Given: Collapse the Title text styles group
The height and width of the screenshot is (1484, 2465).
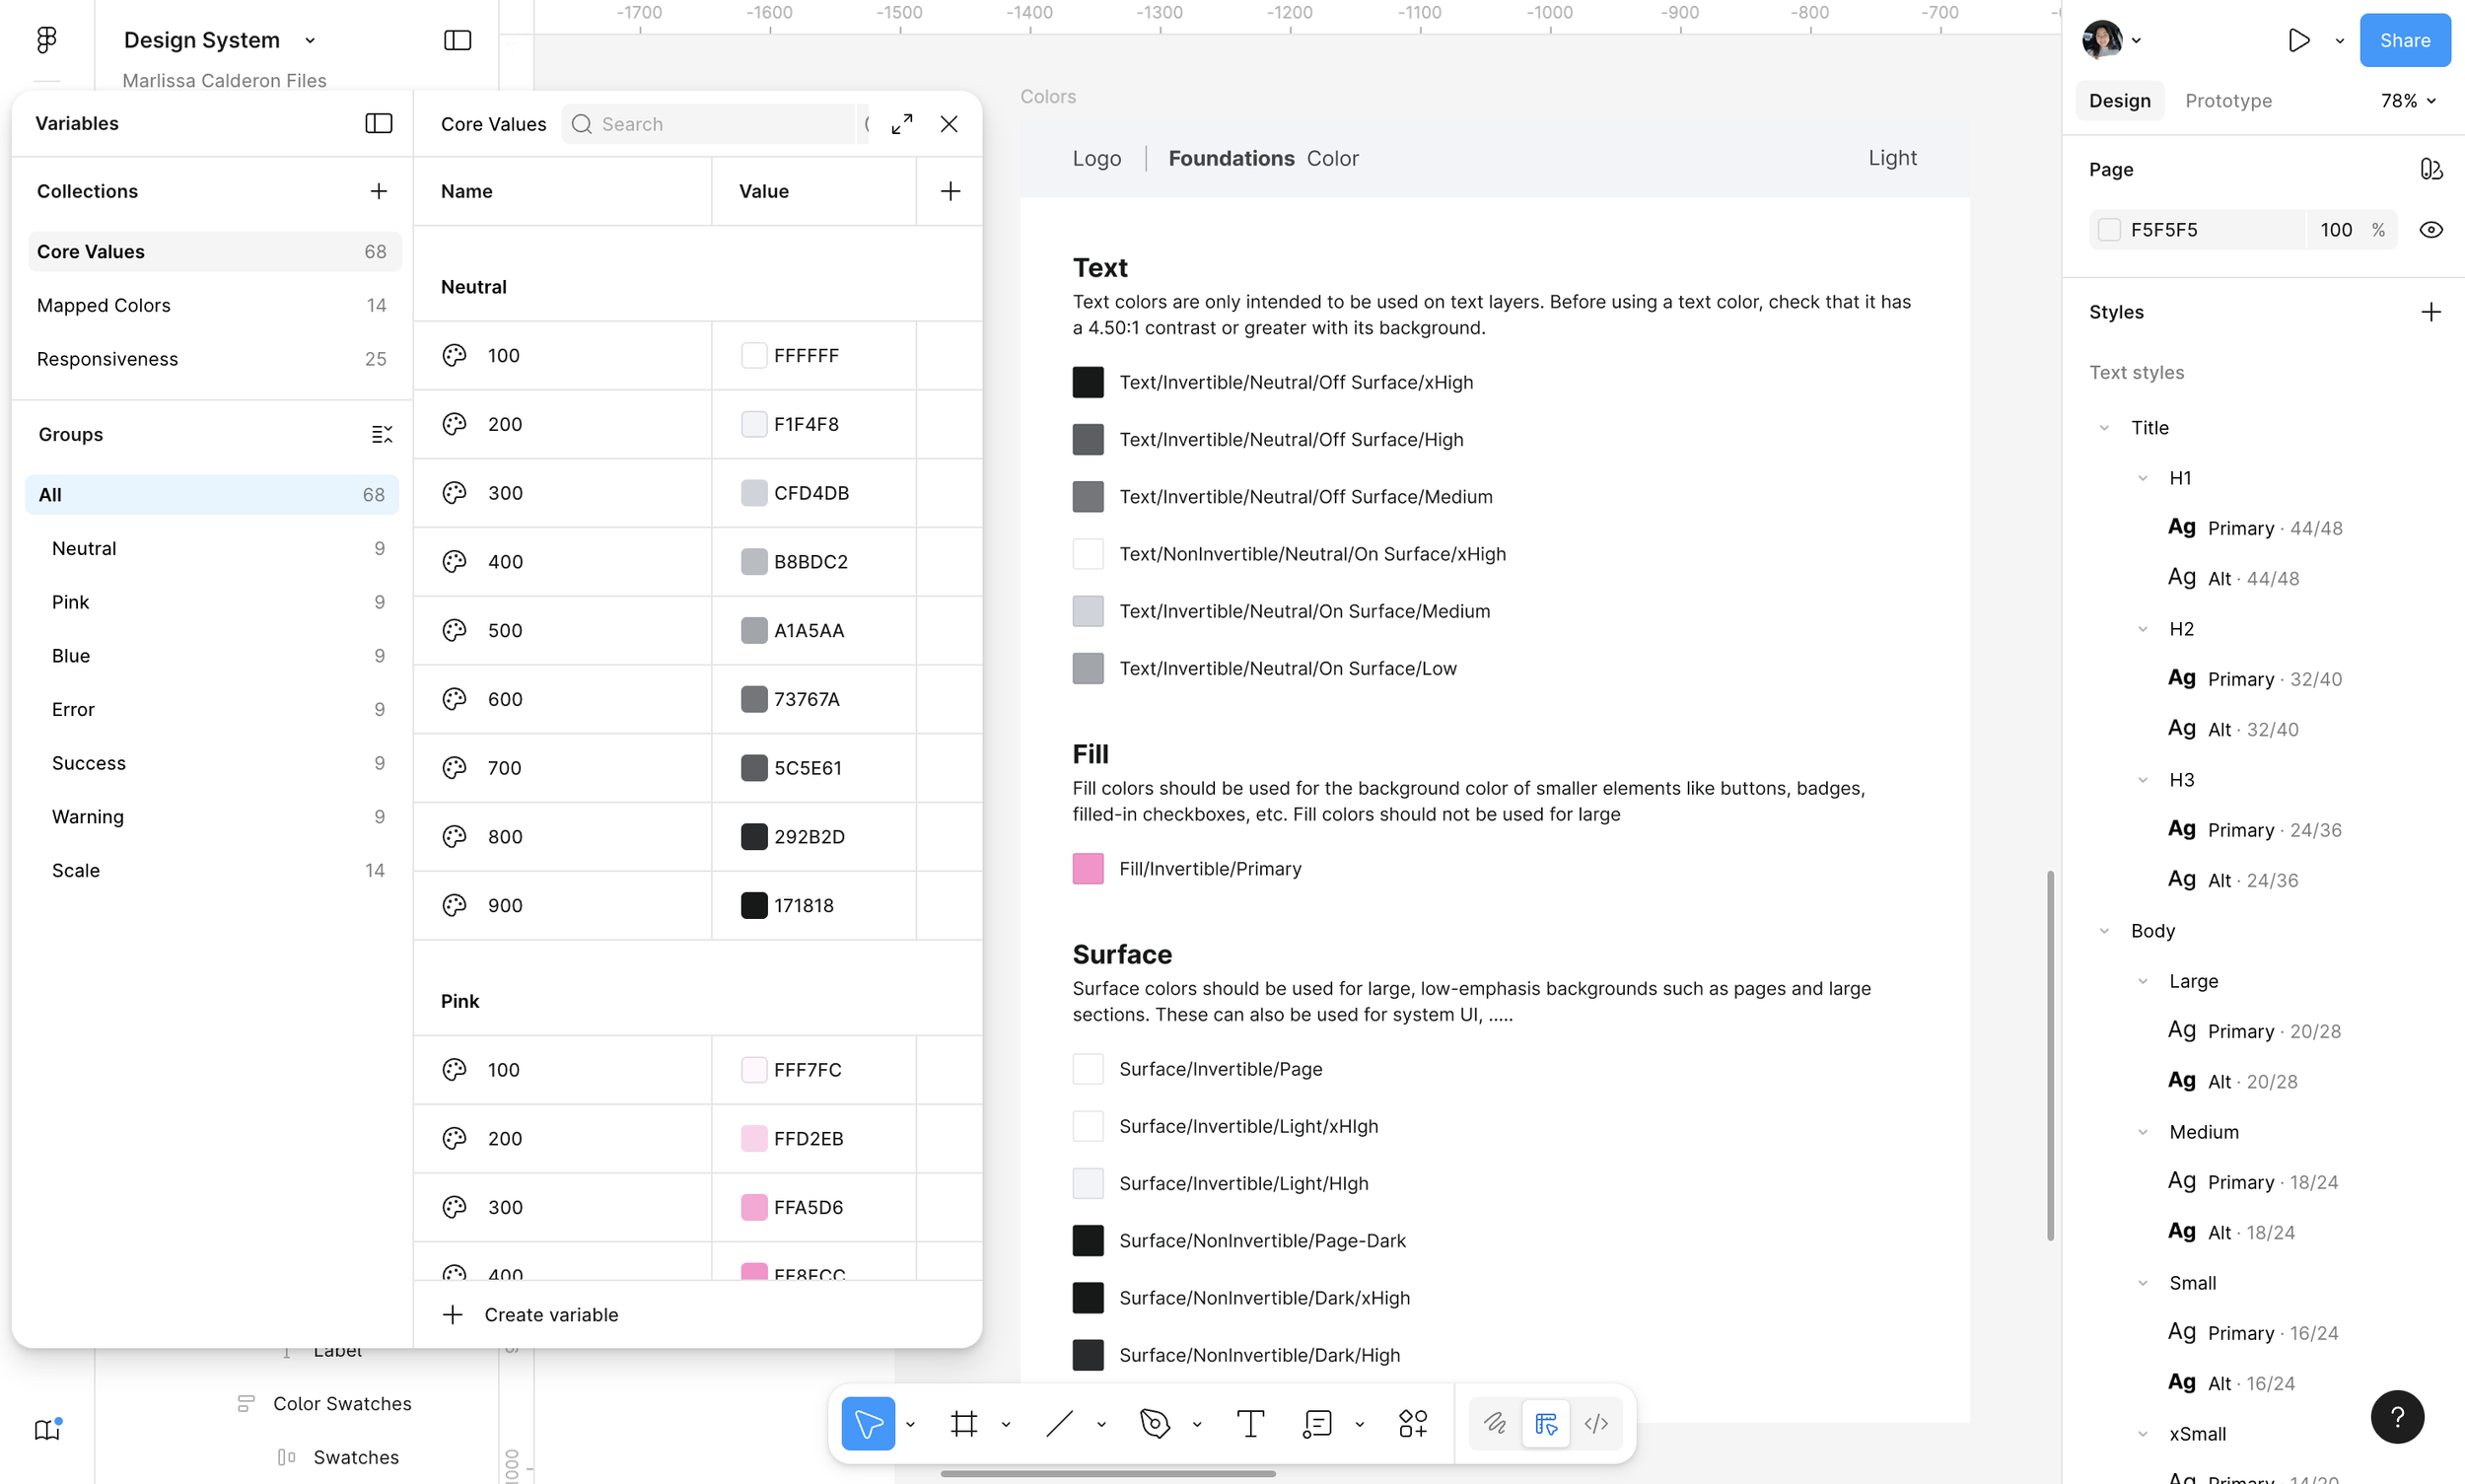Looking at the screenshot, I should [x=2104, y=428].
